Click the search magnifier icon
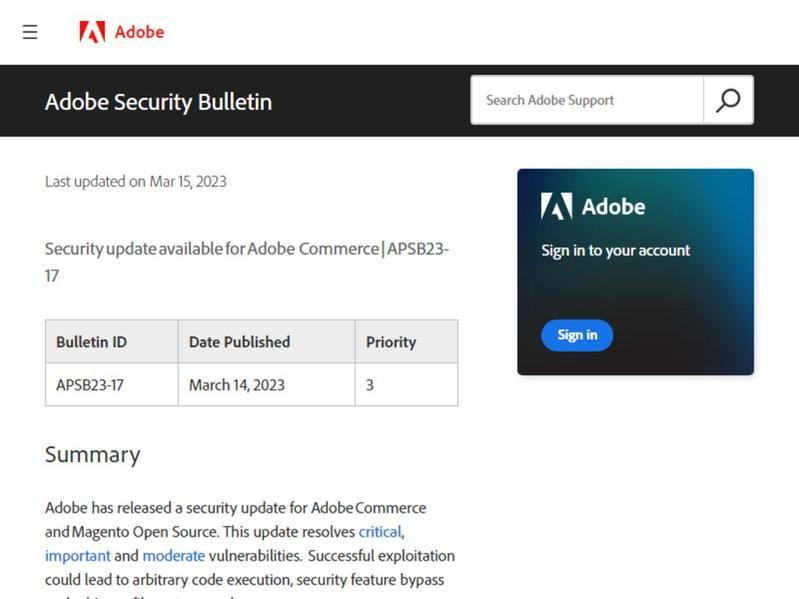This screenshot has height=599, width=799. [x=728, y=100]
